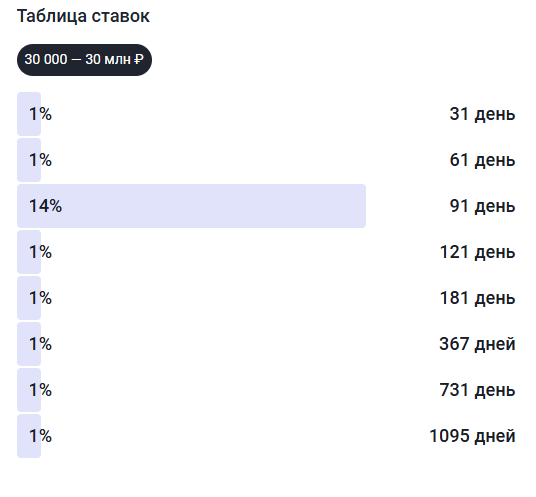Click the 731 день term label
536x497 pixels.
pyautogui.click(x=478, y=390)
